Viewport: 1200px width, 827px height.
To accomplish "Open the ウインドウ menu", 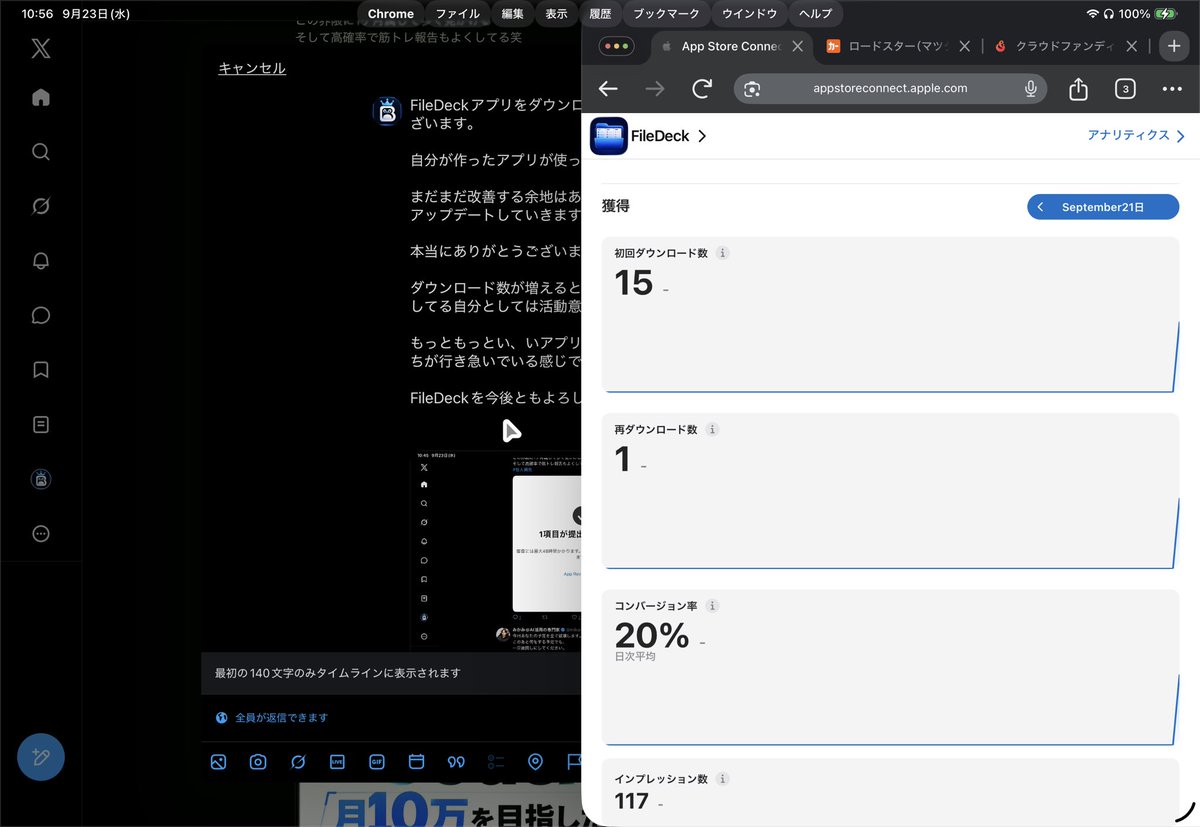I will tap(750, 14).
